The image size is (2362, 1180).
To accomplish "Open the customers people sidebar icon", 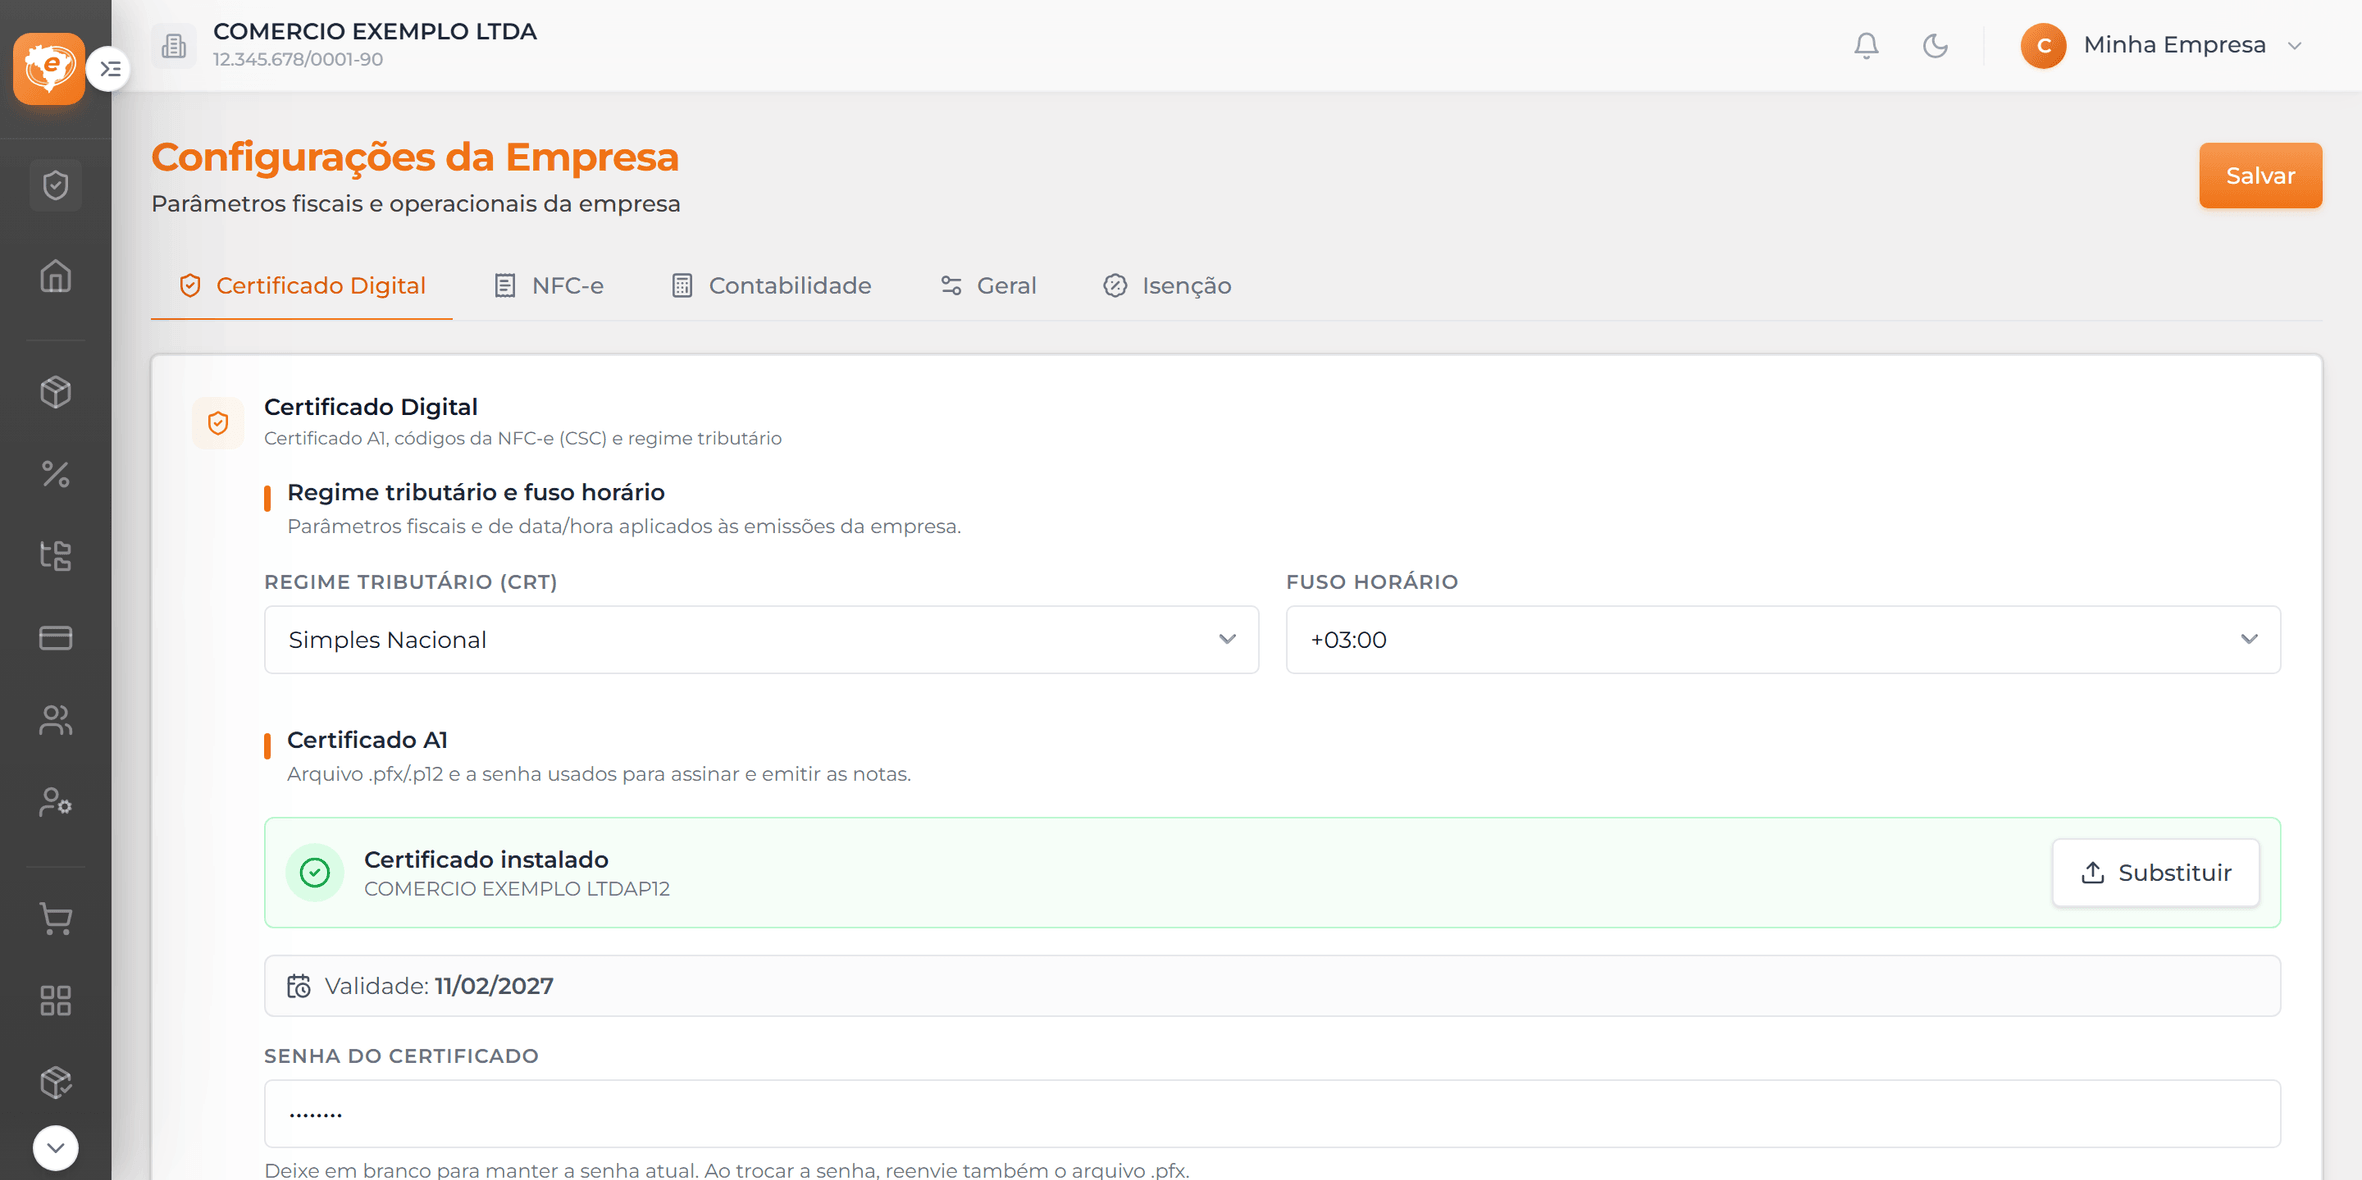I will 55,720.
